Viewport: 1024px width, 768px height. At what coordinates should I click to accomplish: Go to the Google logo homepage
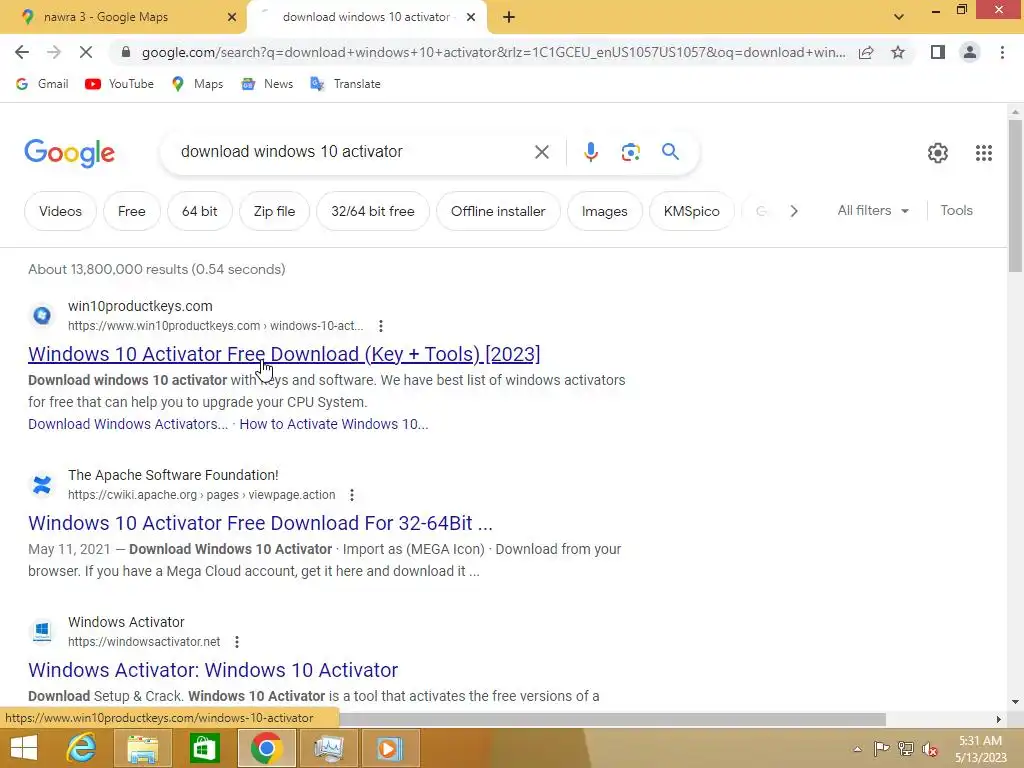pyautogui.click(x=70, y=153)
